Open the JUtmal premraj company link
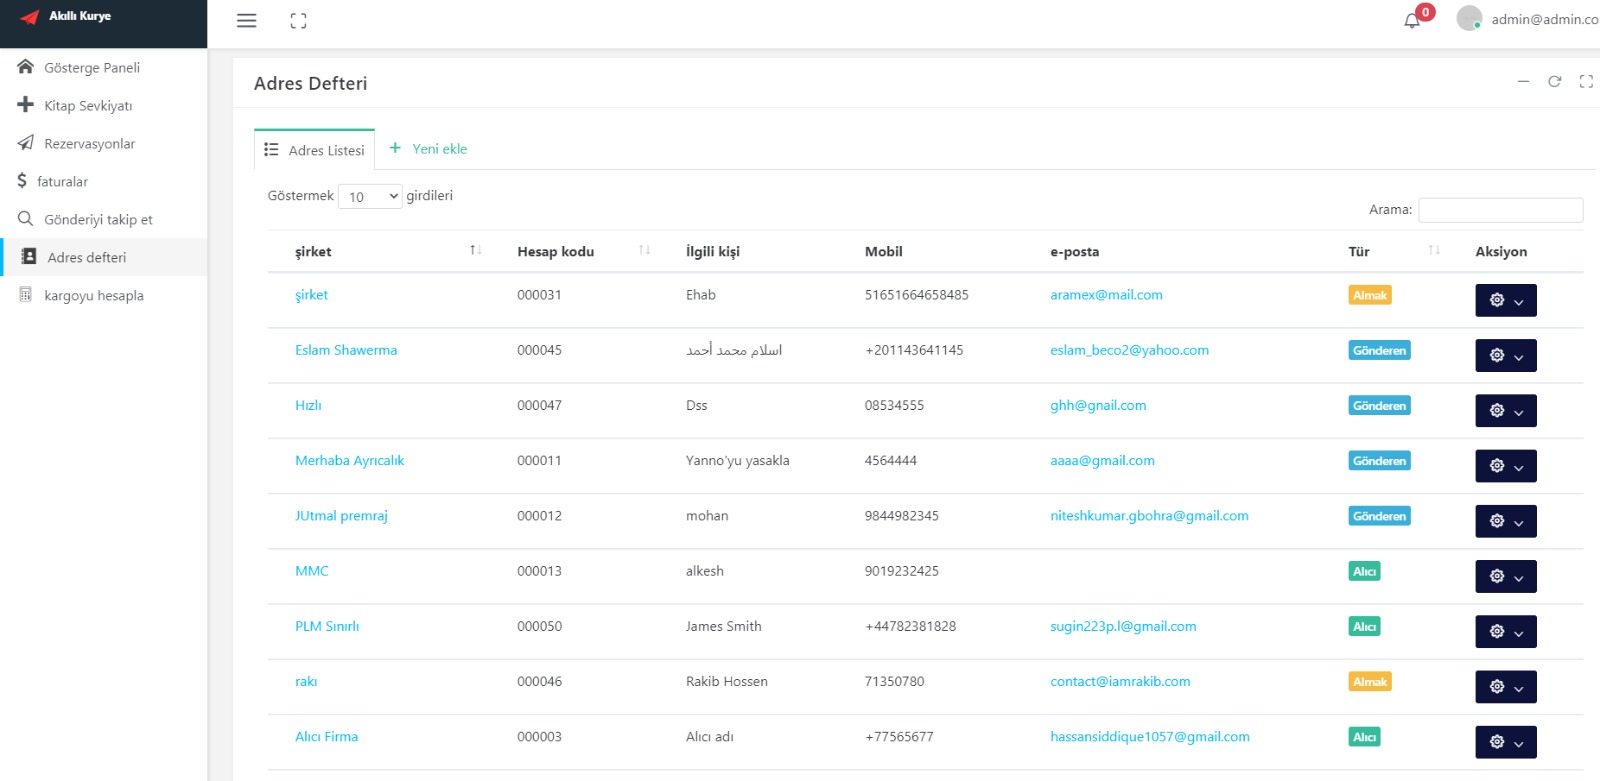Image resolution: width=1600 pixels, height=781 pixels. 341,516
